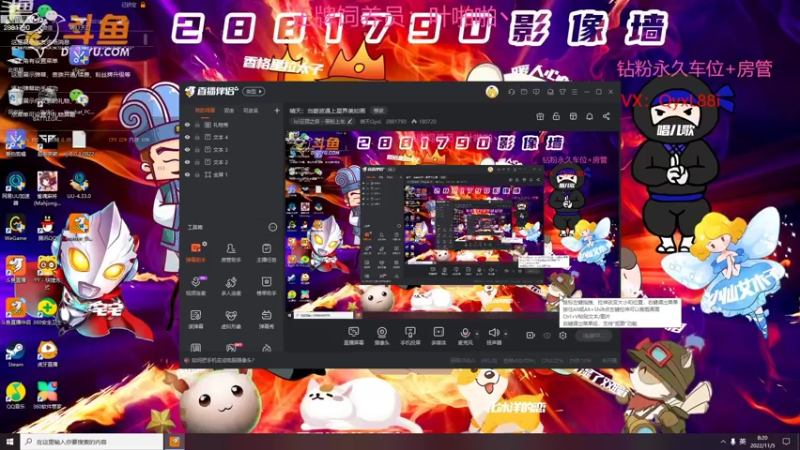Click the Windows taskbar search box
Image resolution: width=800 pixels, height=450 pixels.
[92, 441]
